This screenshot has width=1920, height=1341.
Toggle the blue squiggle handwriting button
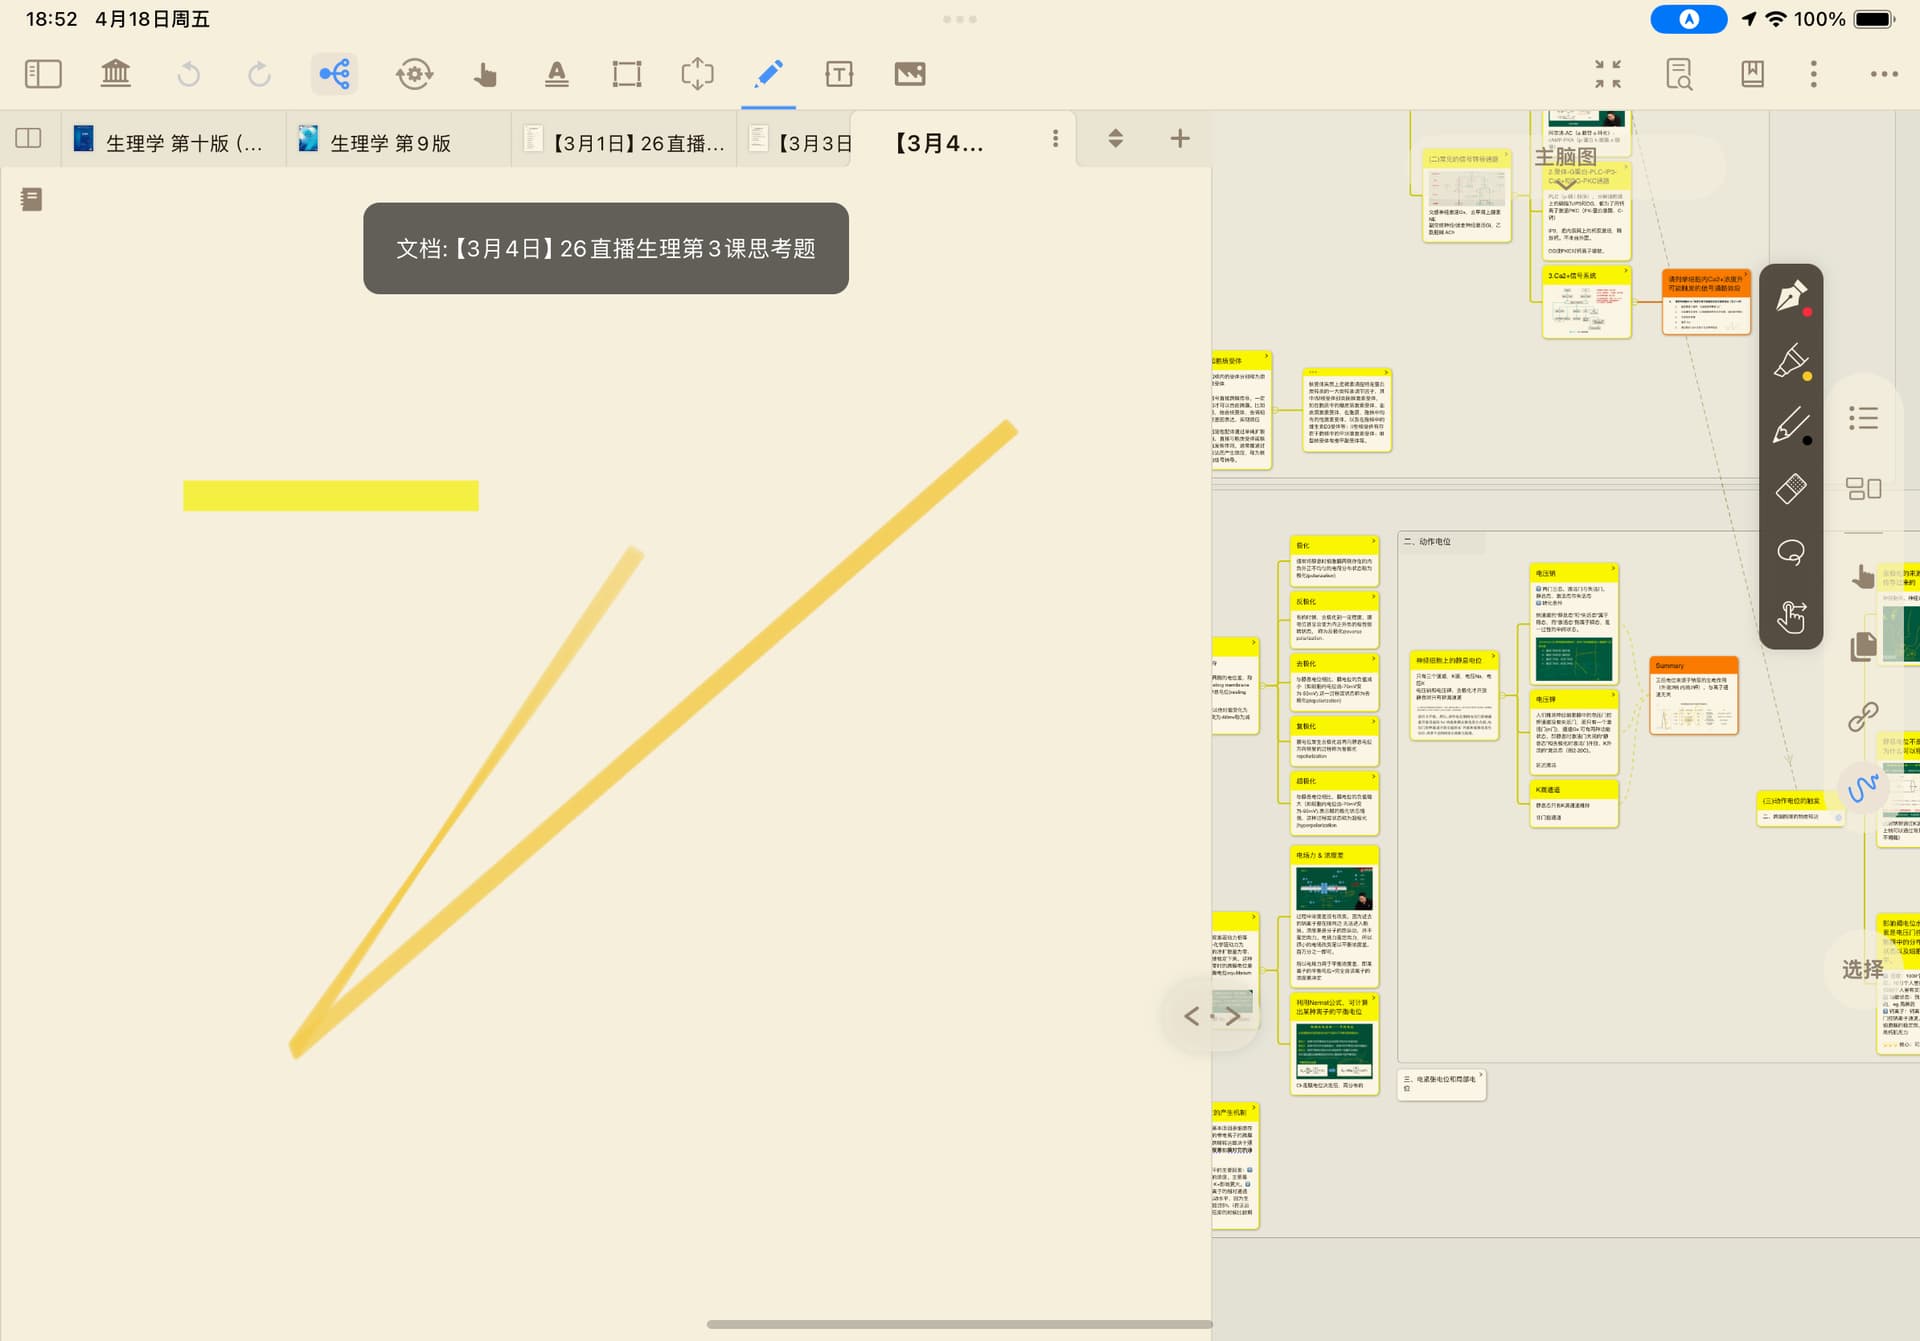pos(1863,788)
